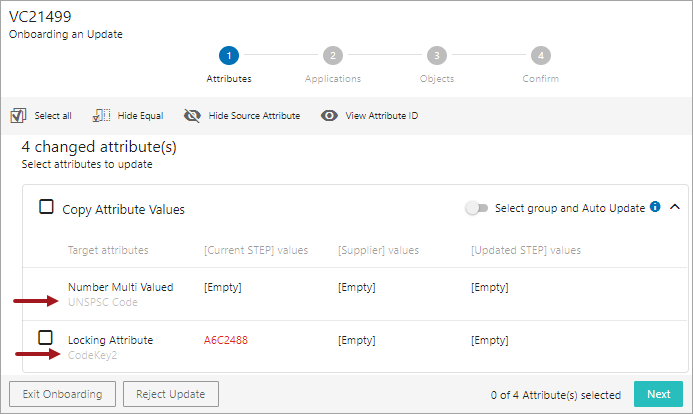The height and width of the screenshot is (414, 693).
Task: Open step 4 Confirm circle
Action: coord(541,56)
